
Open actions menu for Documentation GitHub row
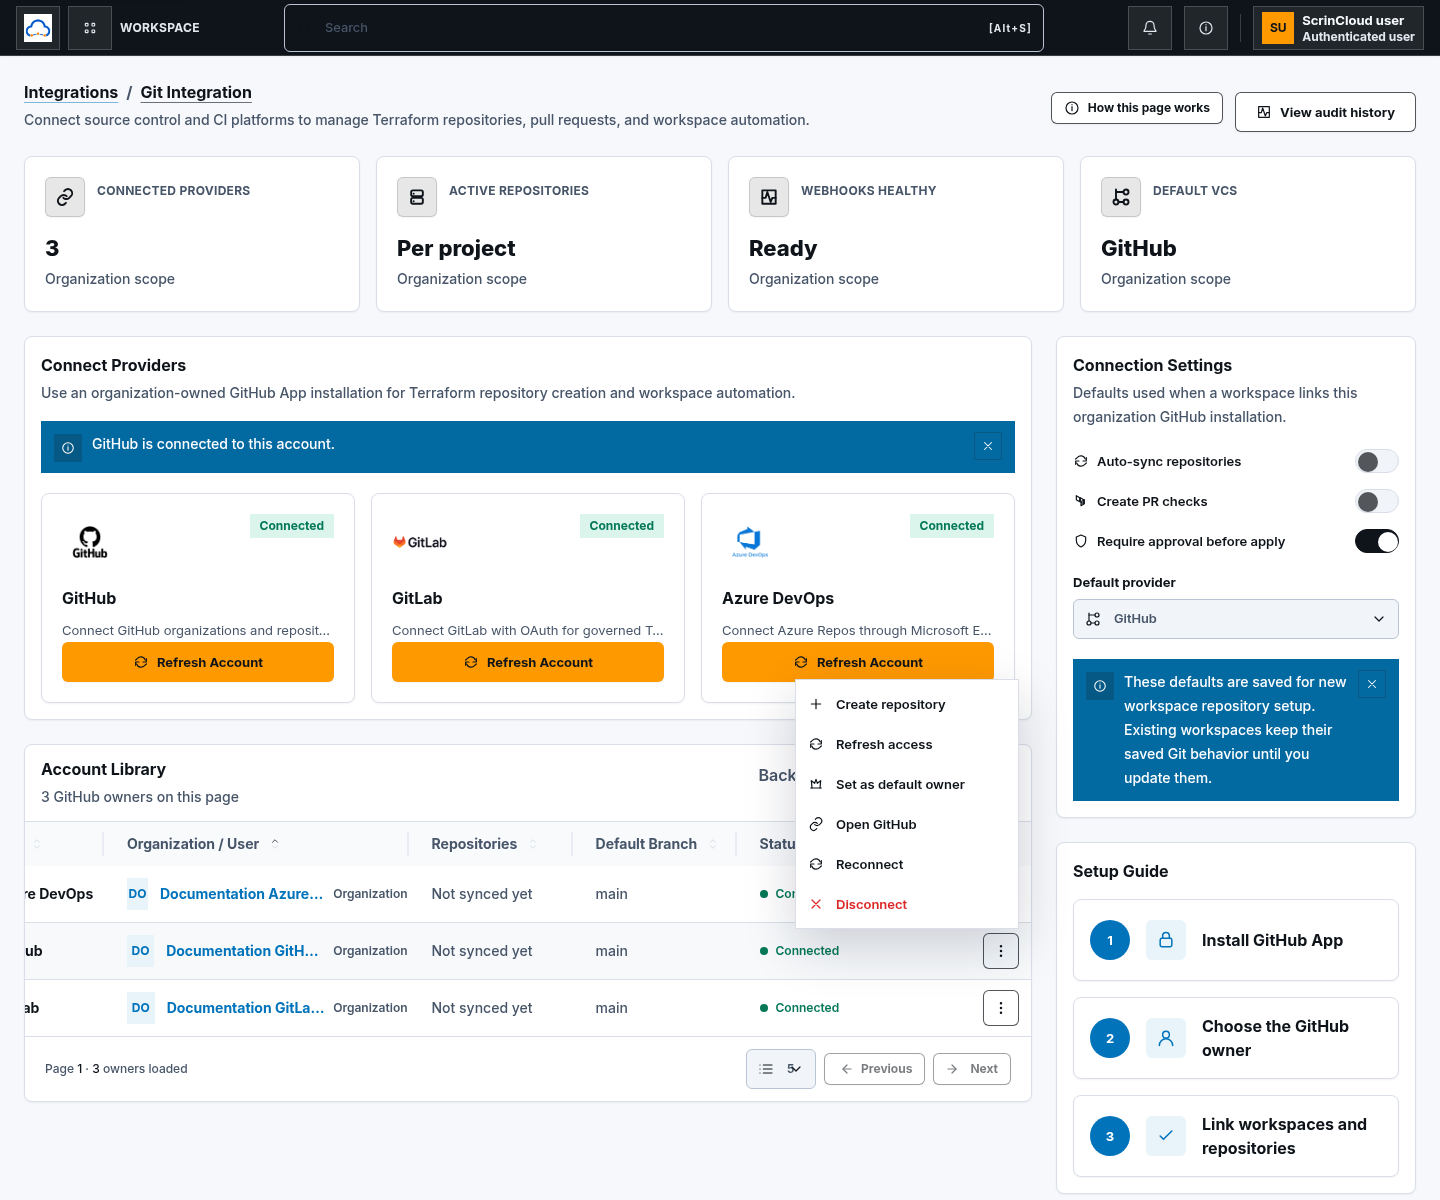point(1001,951)
